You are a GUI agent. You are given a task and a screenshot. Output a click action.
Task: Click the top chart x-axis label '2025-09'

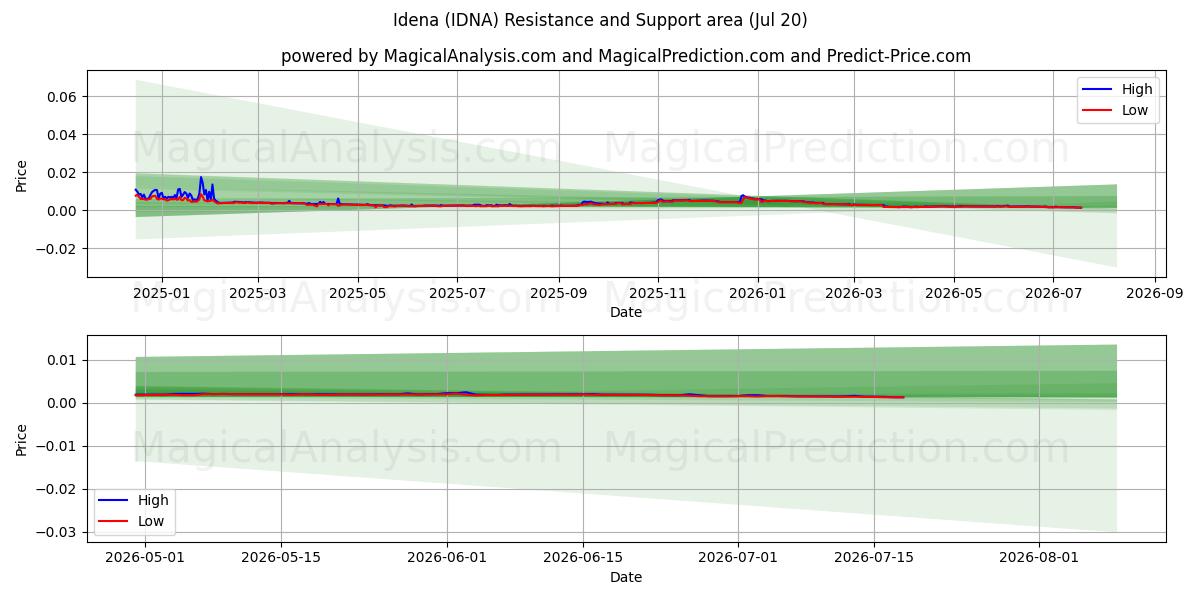pos(558,293)
